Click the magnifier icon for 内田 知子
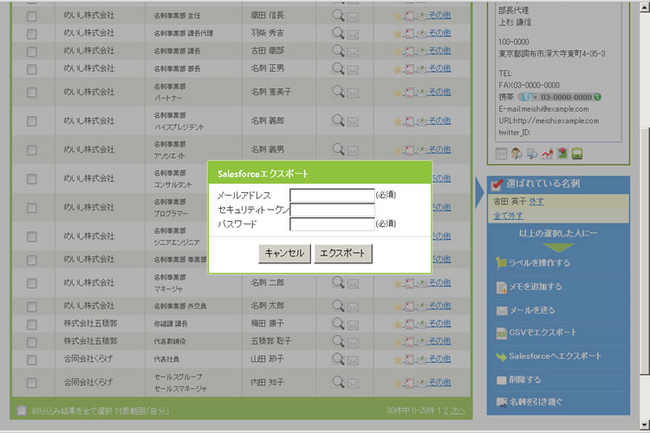Screen dimensions: 650x433 click(338, 381)
